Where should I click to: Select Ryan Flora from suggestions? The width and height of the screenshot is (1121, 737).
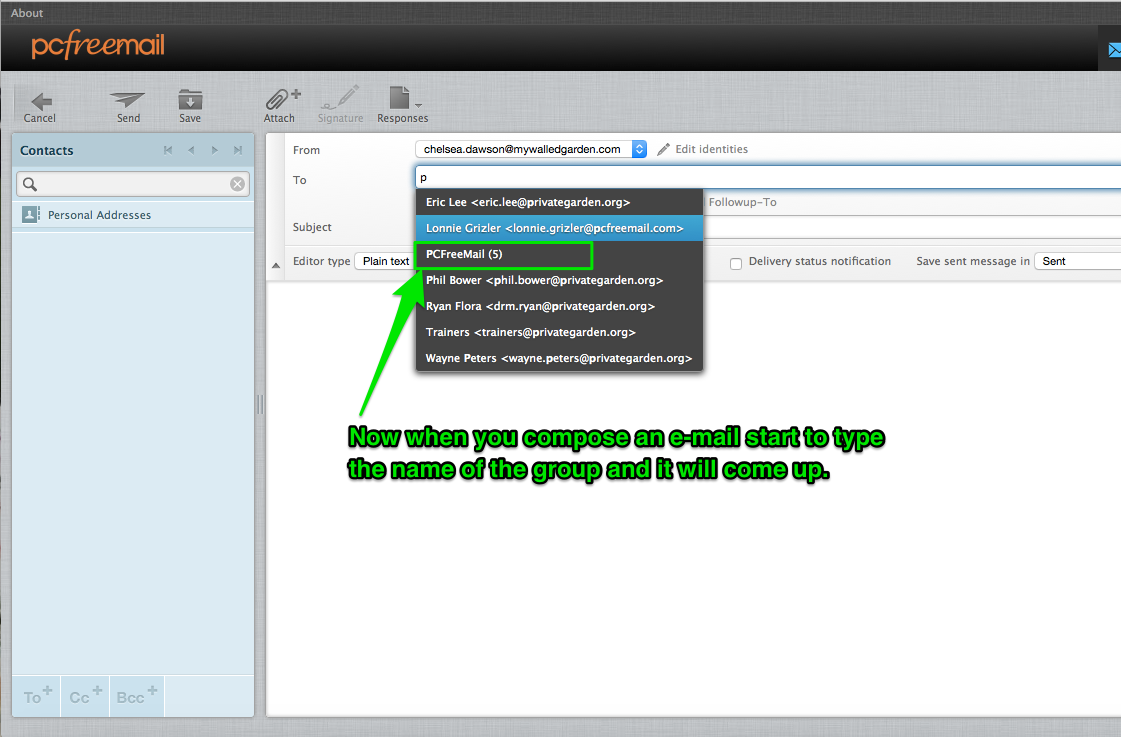559,306
